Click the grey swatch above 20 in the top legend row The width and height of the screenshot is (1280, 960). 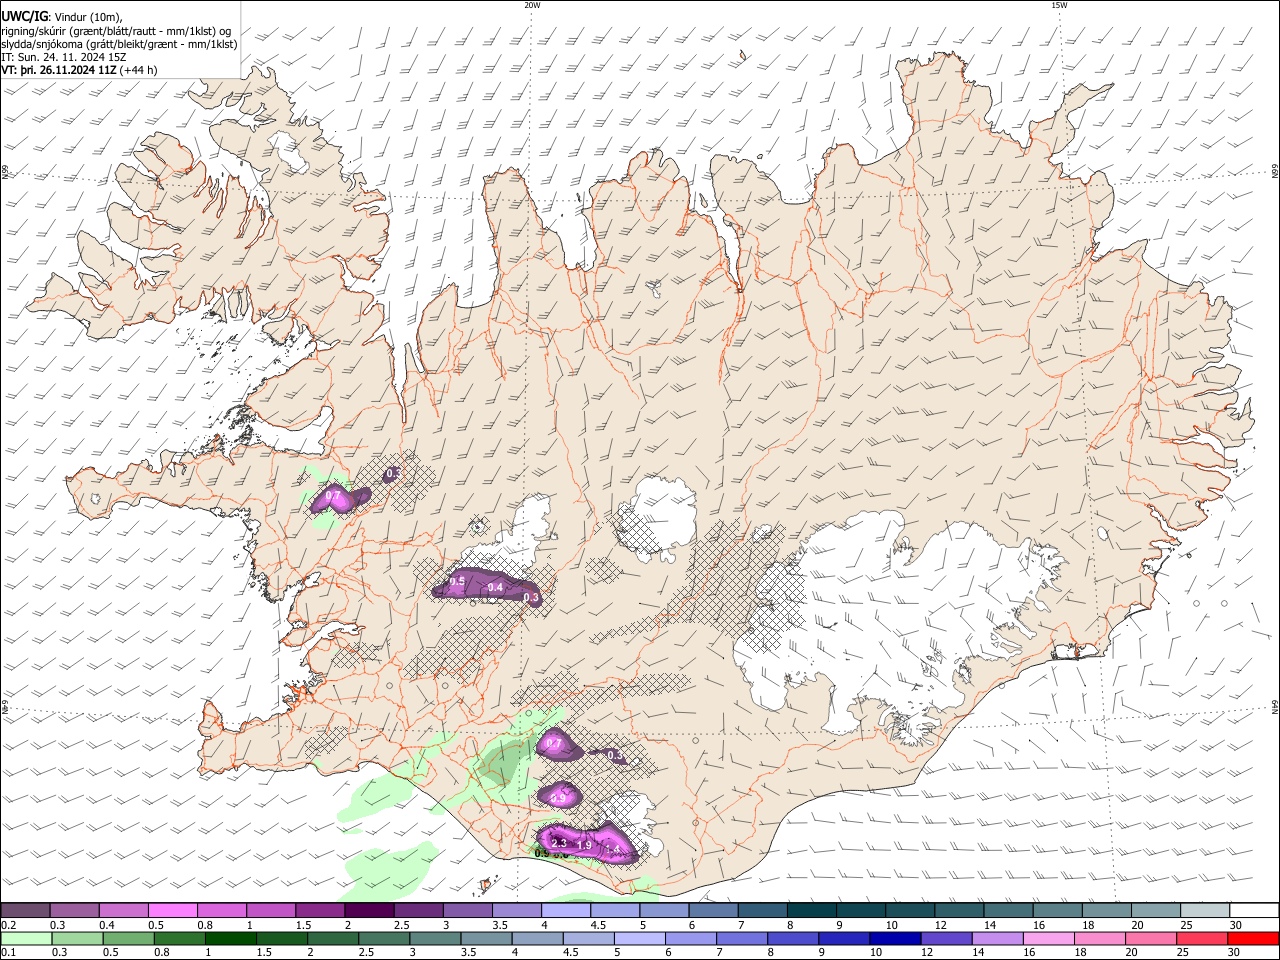click(x=1156, y=911)
